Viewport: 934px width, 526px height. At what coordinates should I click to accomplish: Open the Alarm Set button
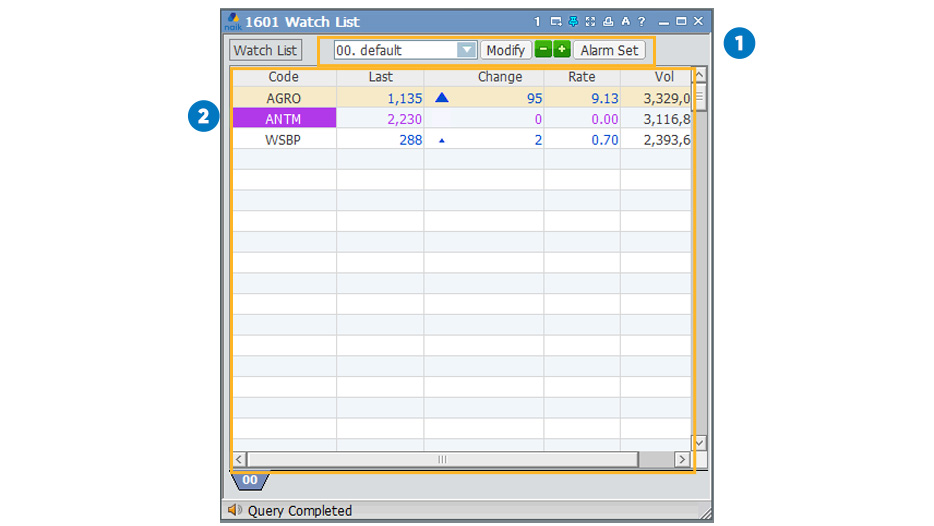(x=609, y=50)
